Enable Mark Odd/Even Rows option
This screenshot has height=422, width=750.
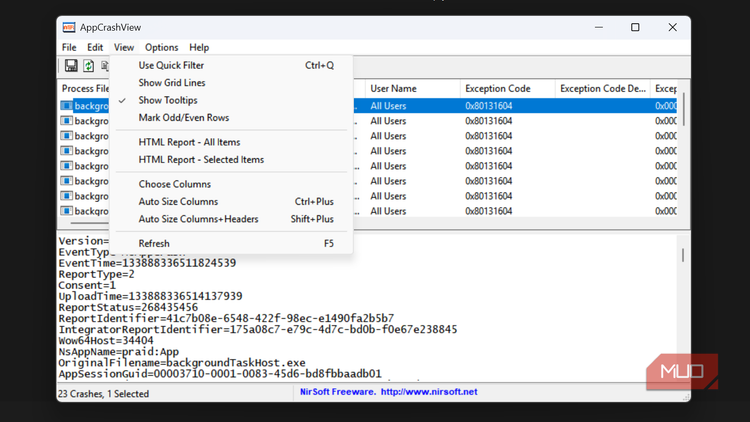(232, 118)
